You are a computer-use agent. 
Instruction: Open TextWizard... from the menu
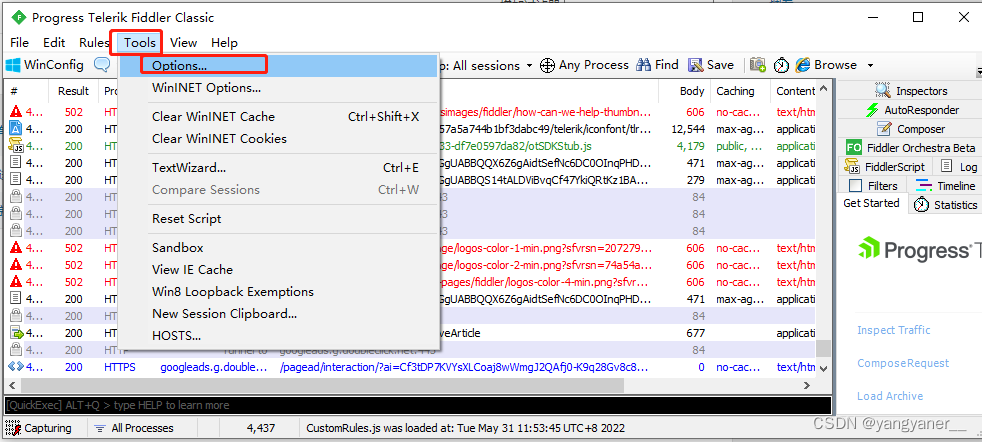coord(278,168)
